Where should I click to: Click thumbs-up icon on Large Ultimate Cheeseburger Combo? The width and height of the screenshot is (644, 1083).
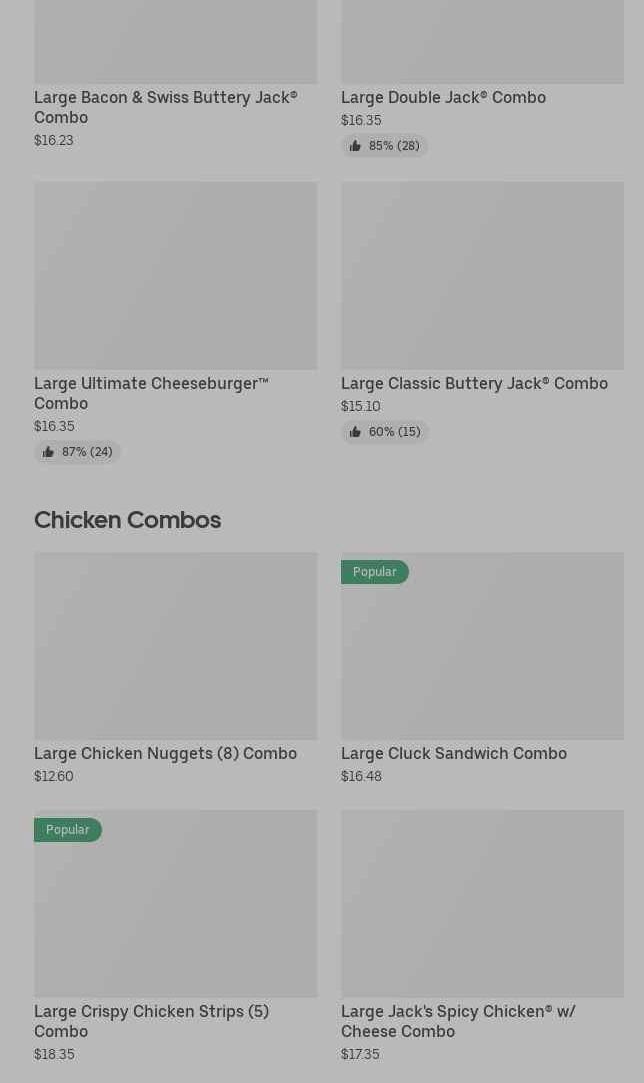coord(48,452)
